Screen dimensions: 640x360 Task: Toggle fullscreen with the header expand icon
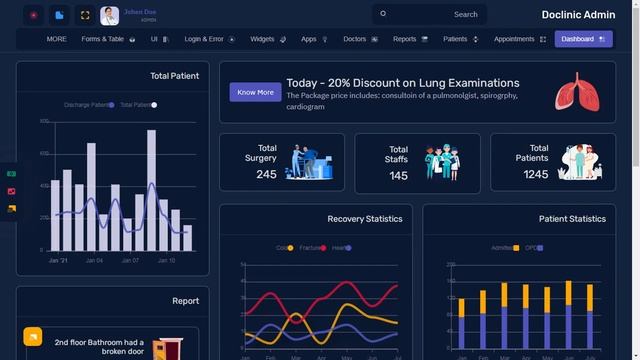click(85, 16)
